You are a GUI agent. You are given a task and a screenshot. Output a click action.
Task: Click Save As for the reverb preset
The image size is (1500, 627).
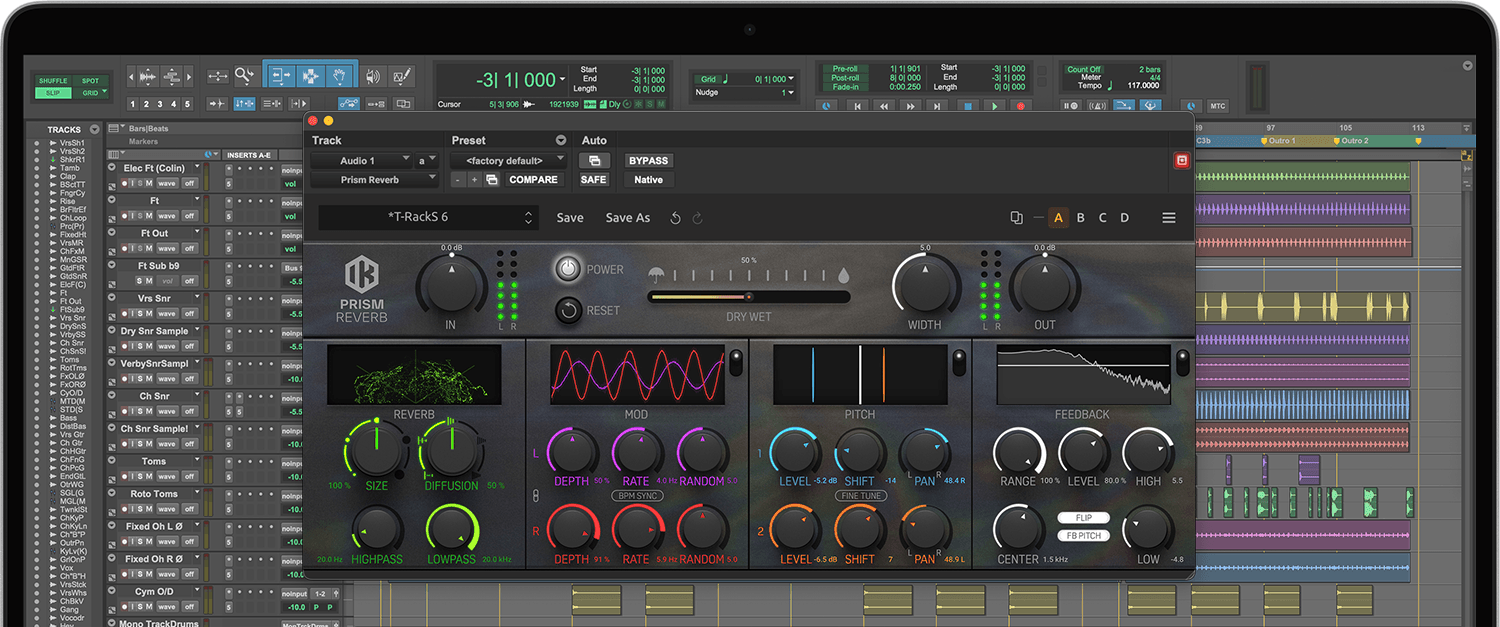coord(627,217)
